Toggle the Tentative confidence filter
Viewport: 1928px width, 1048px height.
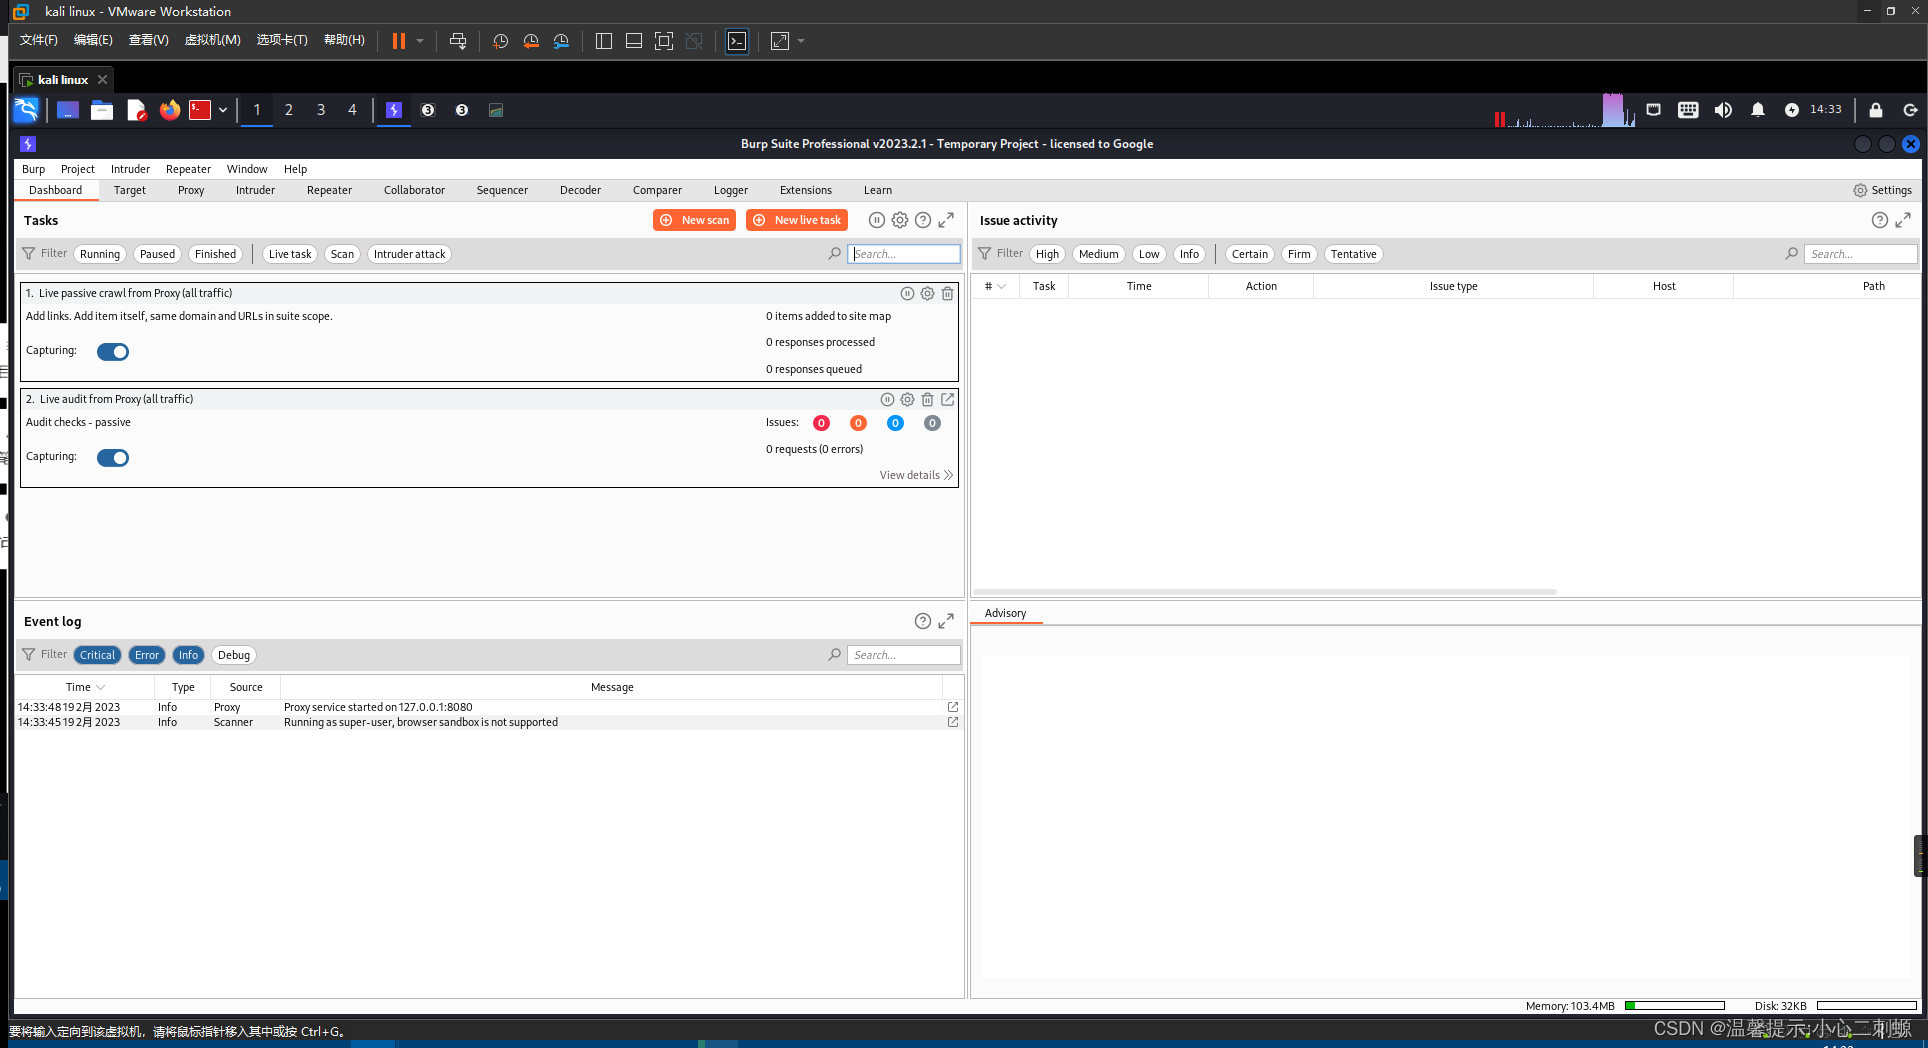tap(1353, 254)
